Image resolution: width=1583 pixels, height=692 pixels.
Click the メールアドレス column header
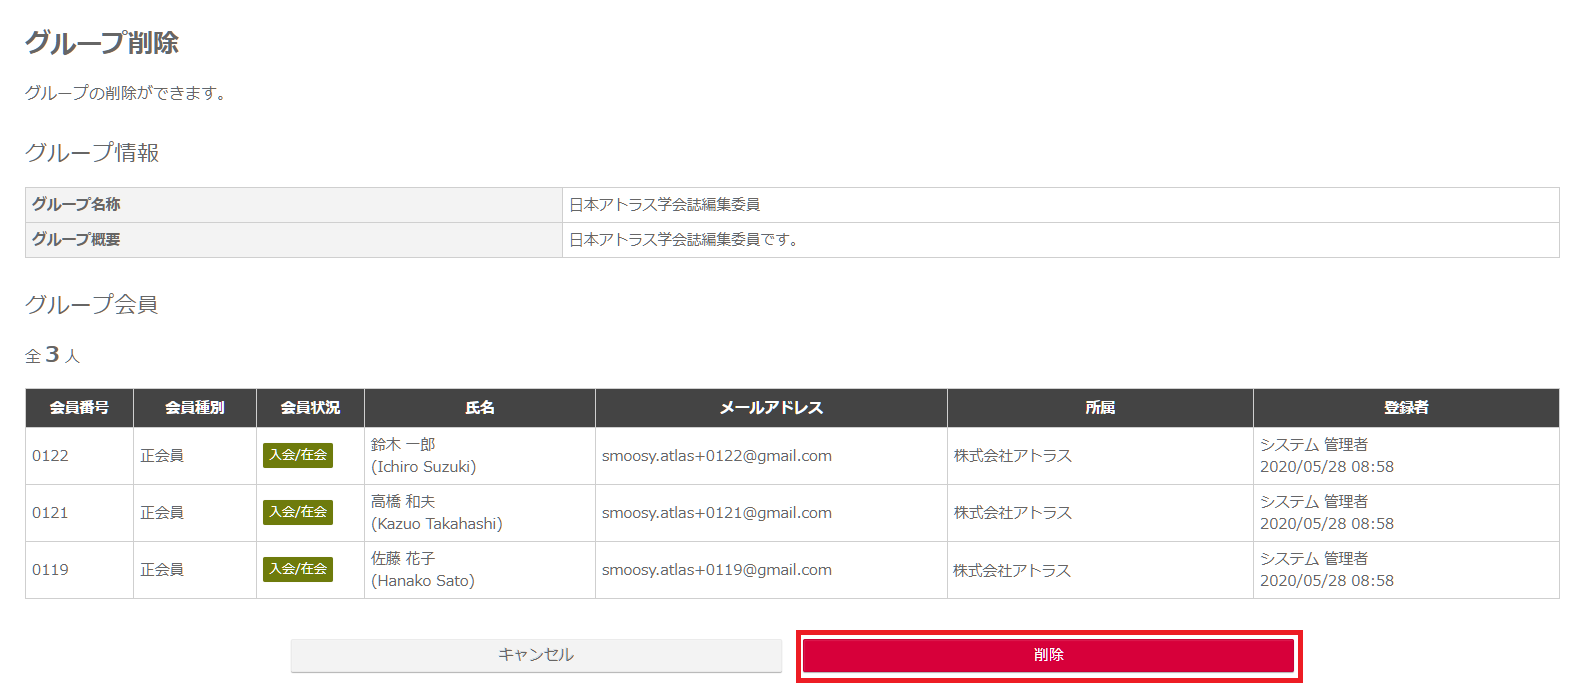[771, 408]
